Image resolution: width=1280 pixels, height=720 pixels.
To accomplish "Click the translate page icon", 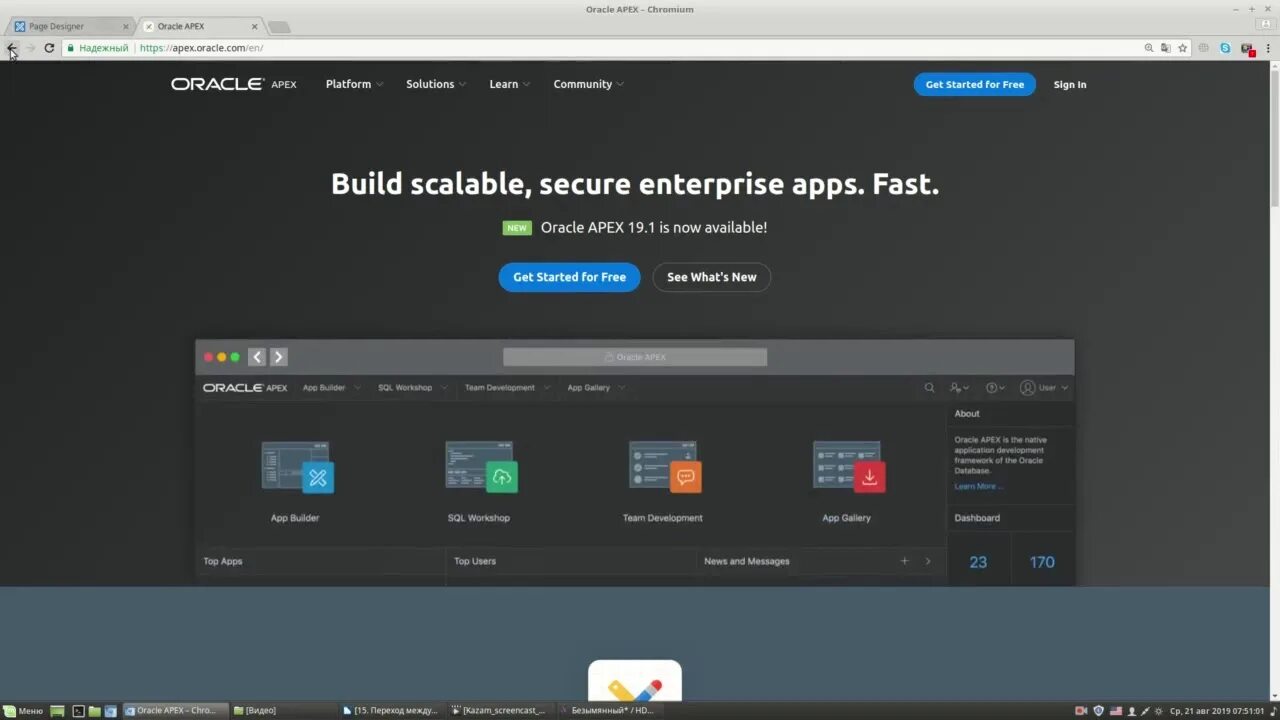I will point(1165,47).
